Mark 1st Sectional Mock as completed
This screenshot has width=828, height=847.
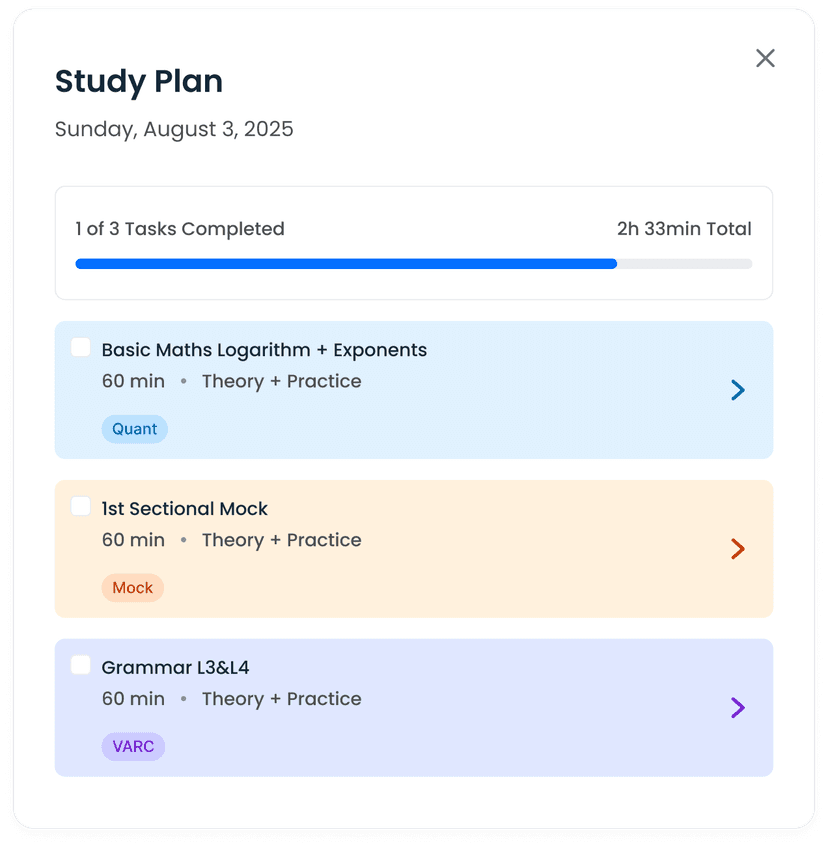[x=81, y=507]
